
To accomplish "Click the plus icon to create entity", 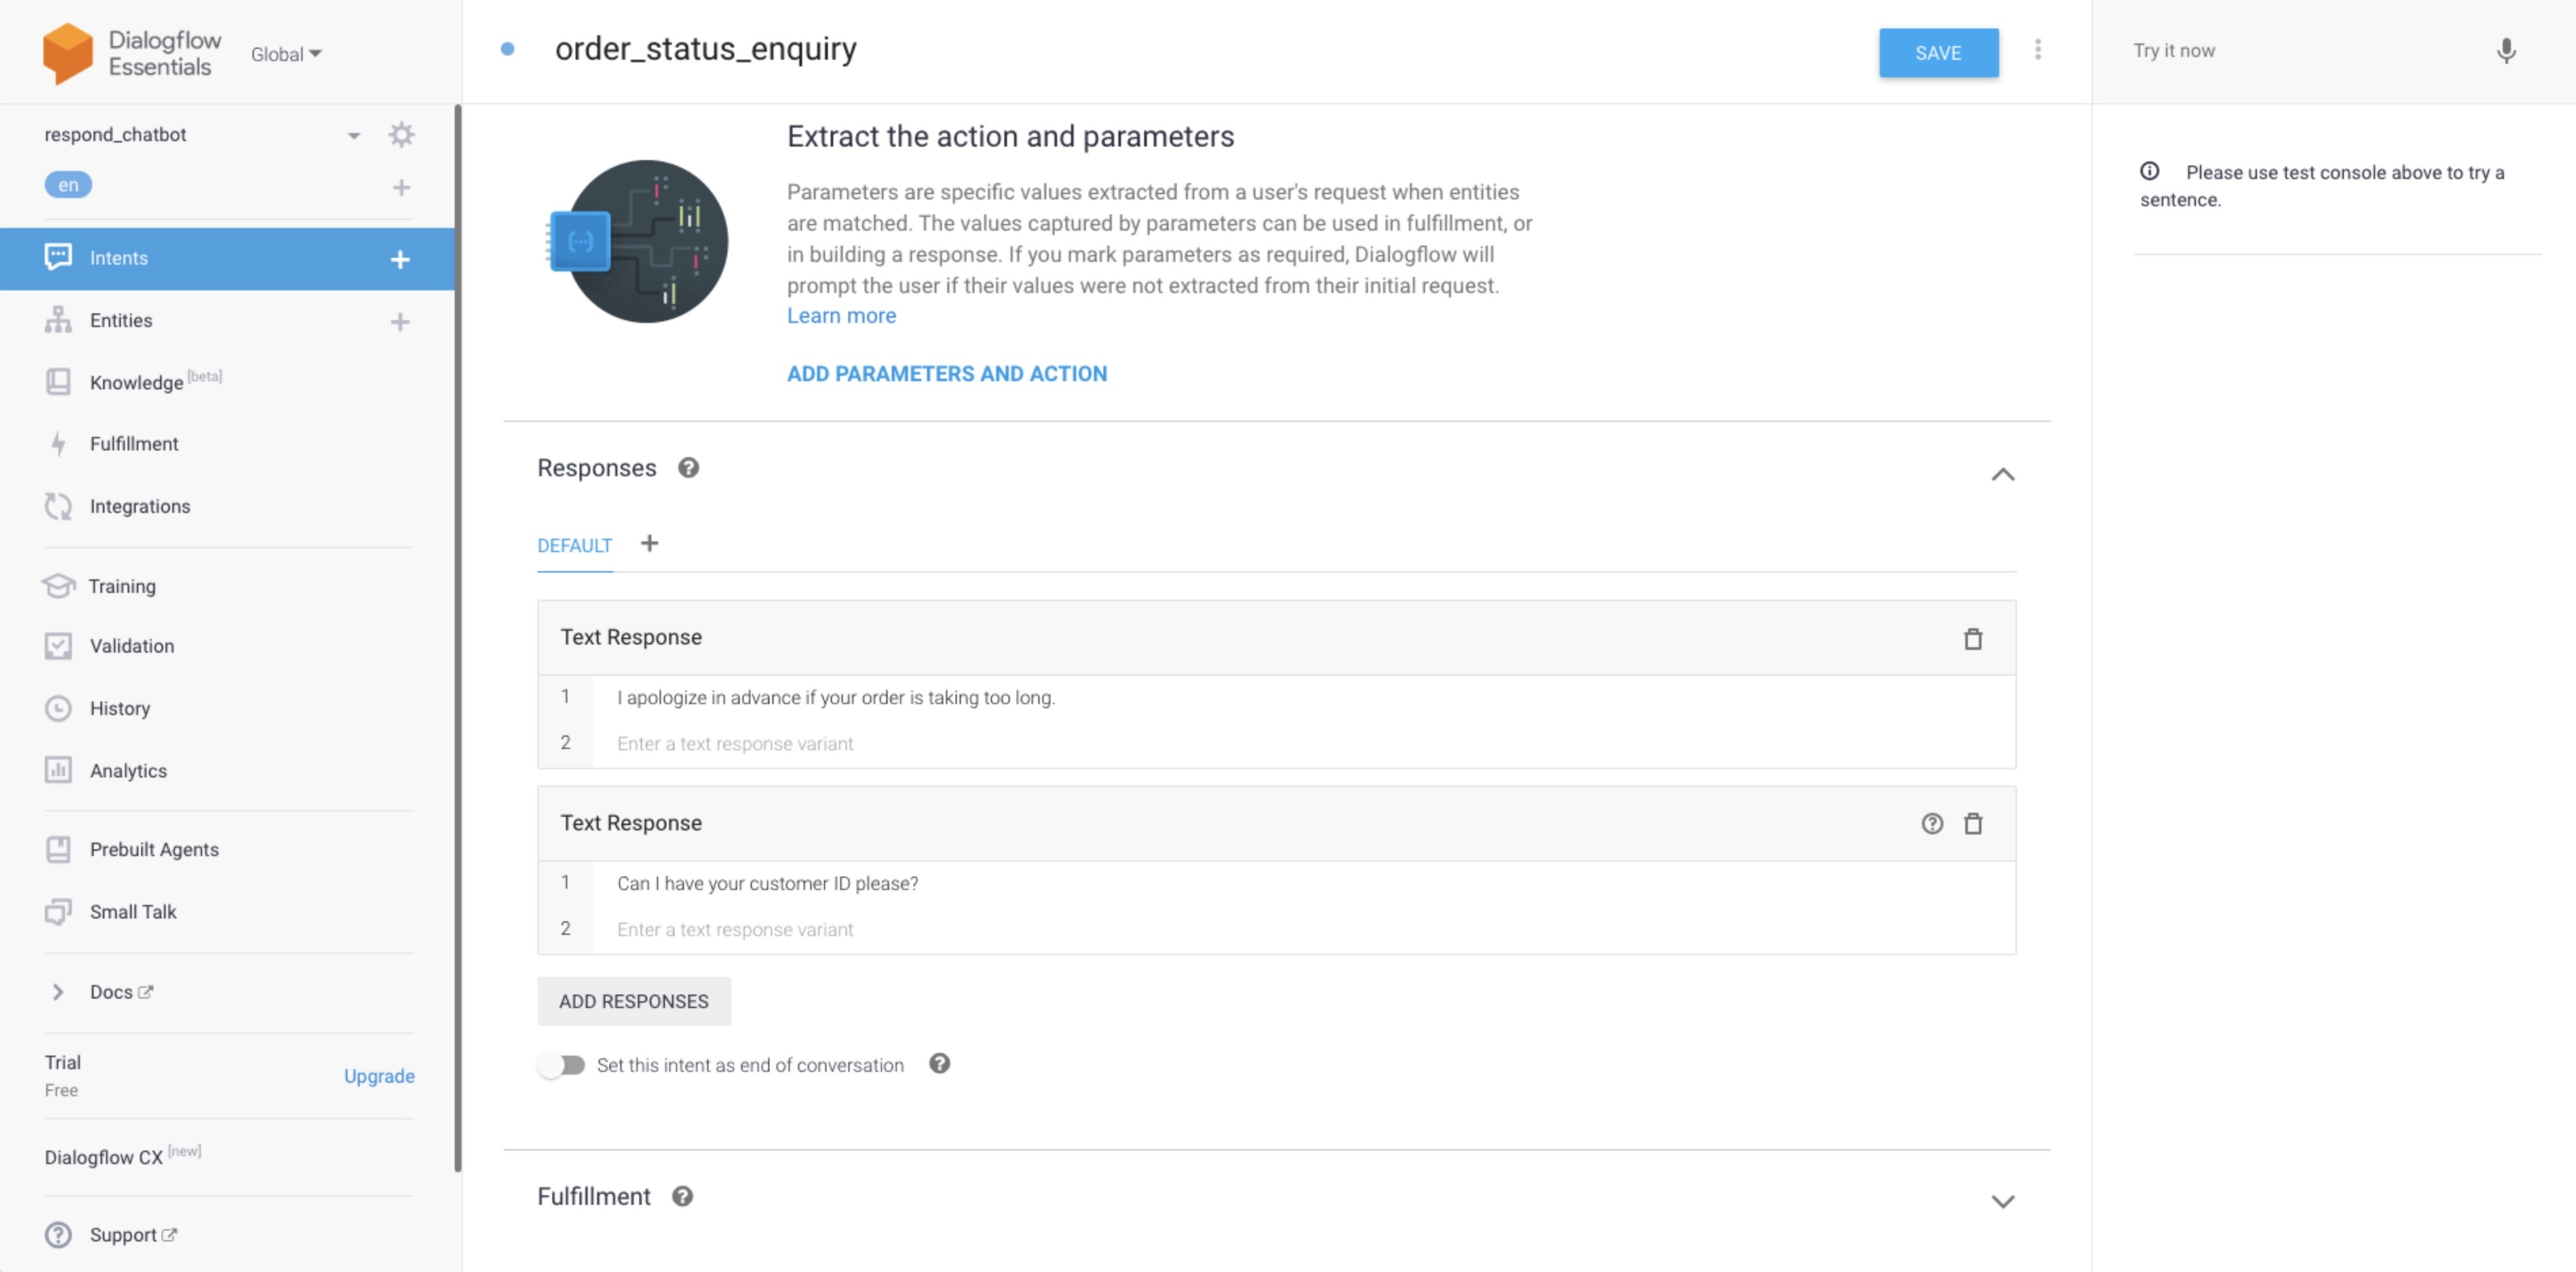I will (400, 322).
